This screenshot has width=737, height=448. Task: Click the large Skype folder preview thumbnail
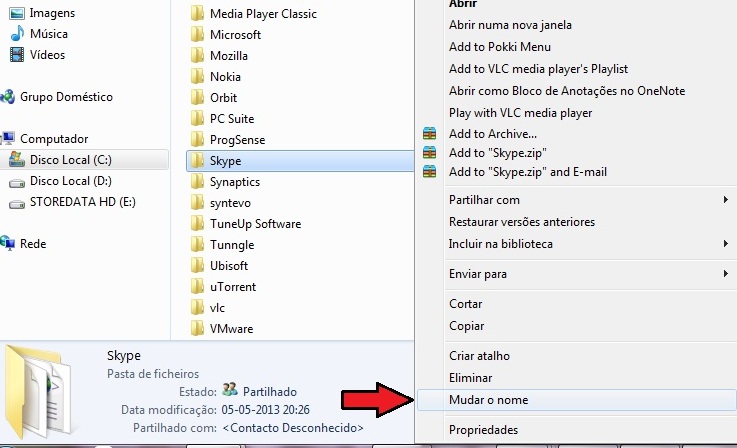[x=39, y=392]
